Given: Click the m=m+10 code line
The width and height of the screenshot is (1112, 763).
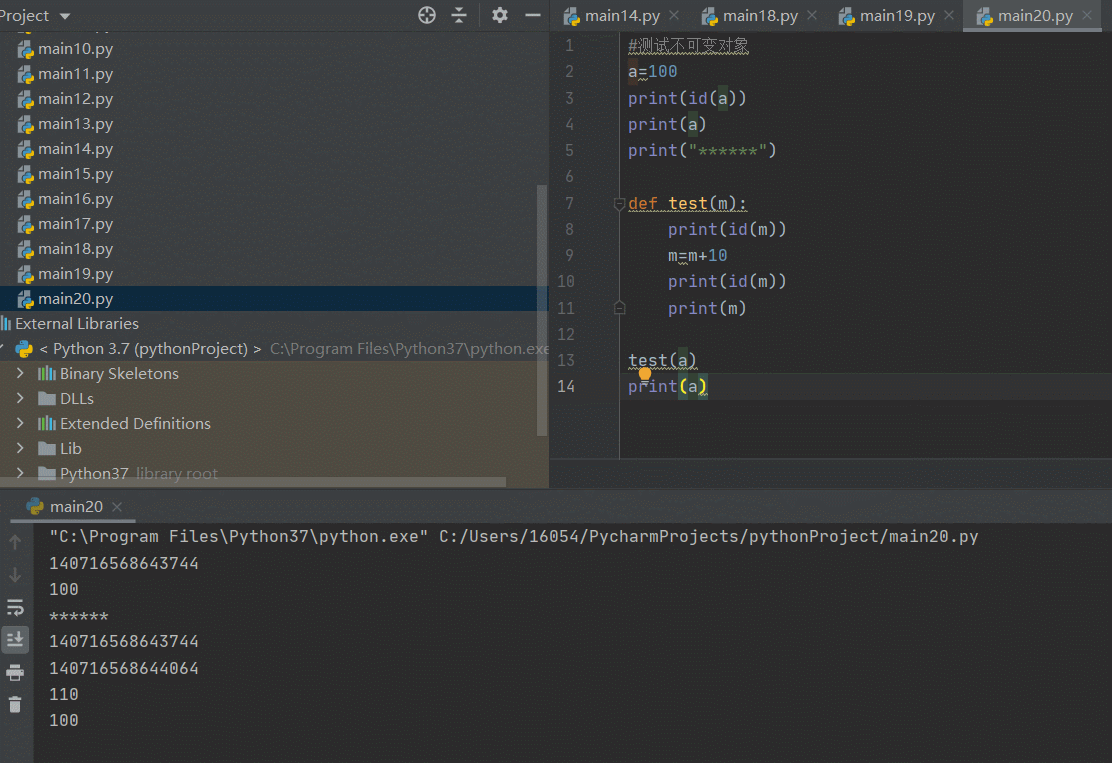Looking at the screenshot, I should pos(698,255).
